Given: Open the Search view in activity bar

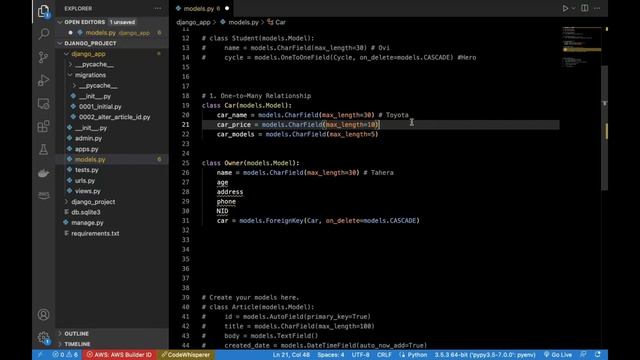Looking at the screenshot, I should pyautogui.click(x=43, y=34).
